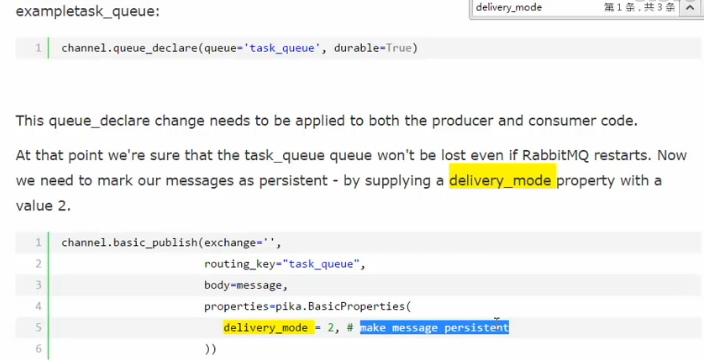Click 'value 2.' at paragraph end
The width and height of the screenshot is (704, 361).
pos(43,206)
